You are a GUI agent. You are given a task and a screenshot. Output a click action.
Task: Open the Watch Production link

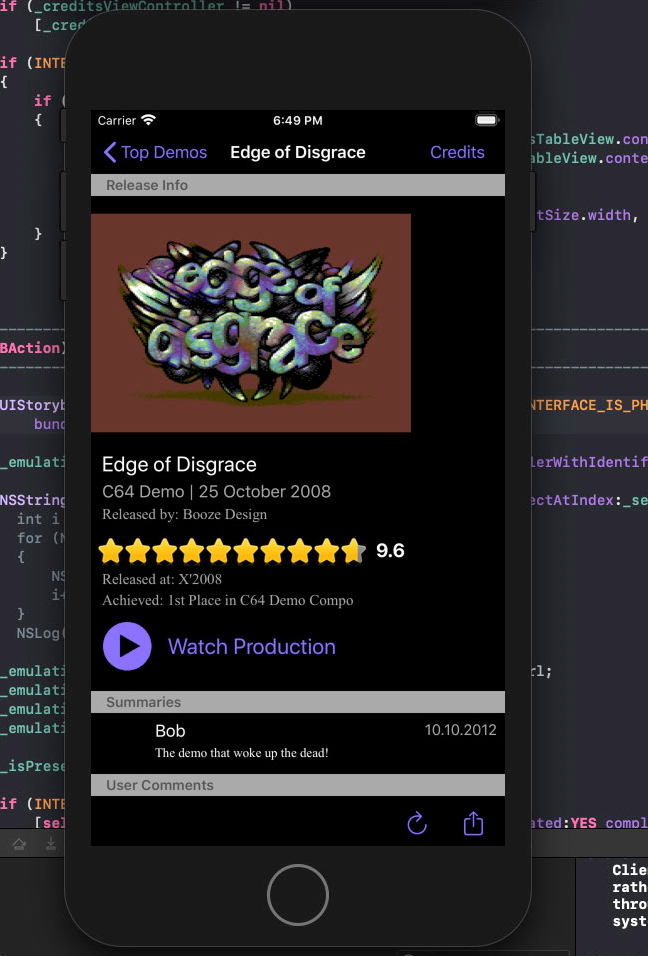[252, 647]
